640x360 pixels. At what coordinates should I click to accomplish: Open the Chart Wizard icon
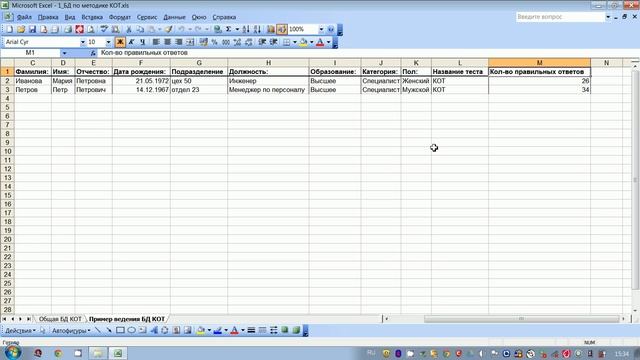(271, 29)
